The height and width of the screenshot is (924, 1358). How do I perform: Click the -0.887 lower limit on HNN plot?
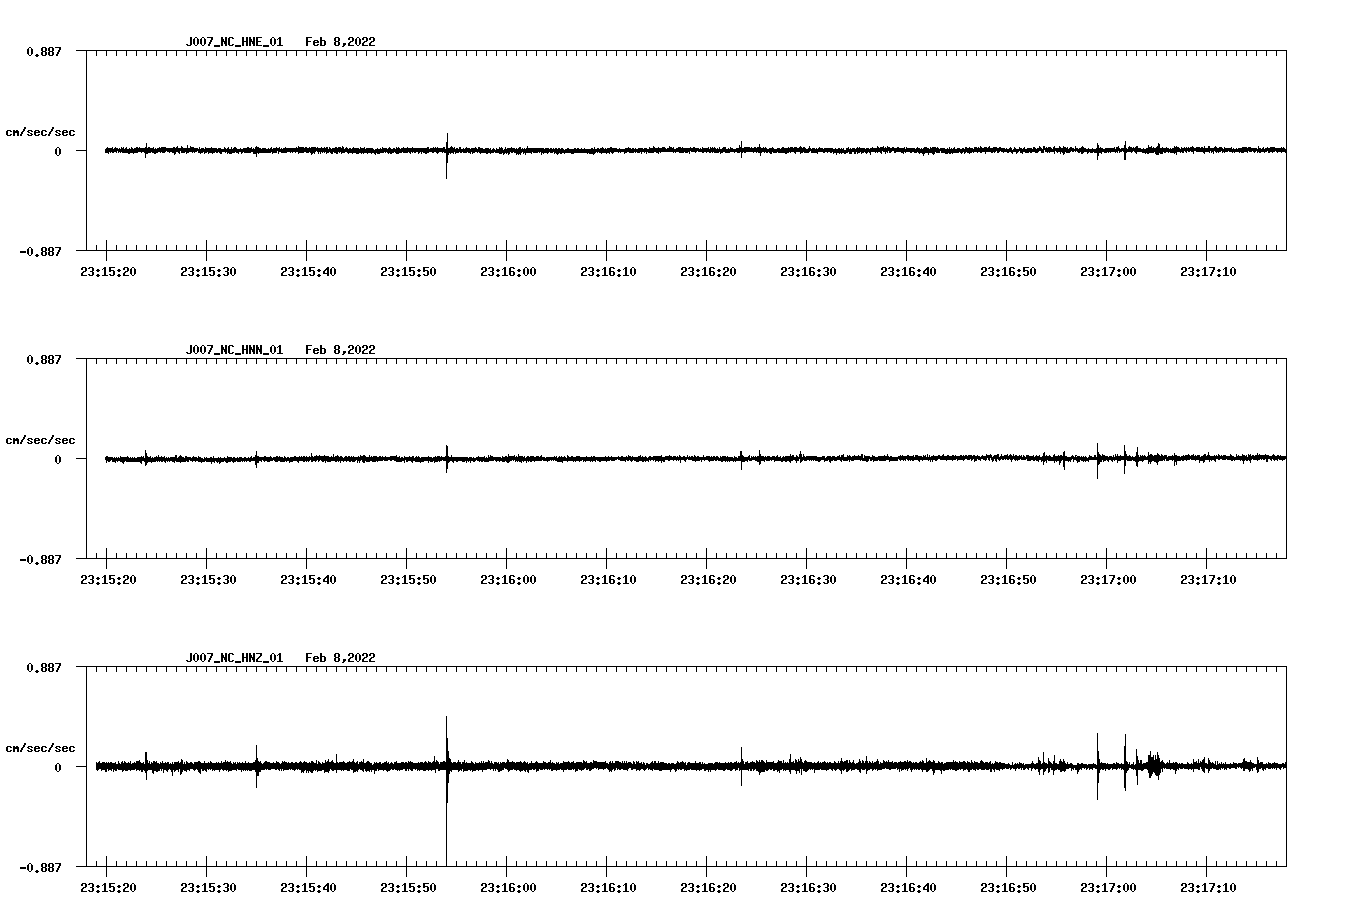[x=40, y=560]
